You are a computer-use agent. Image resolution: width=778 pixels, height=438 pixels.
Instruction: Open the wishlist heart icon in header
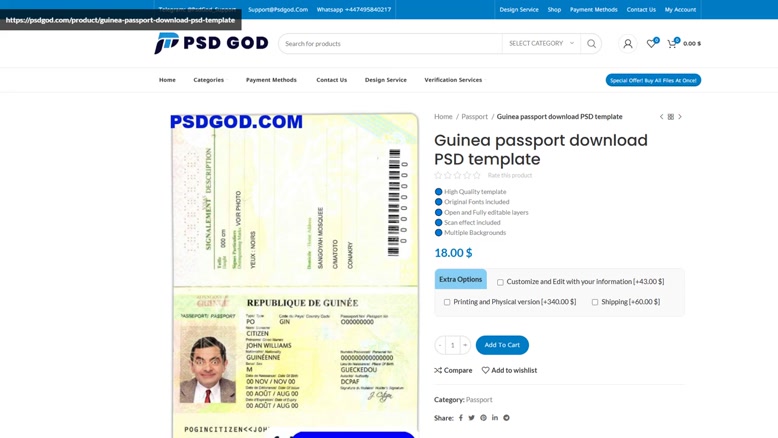pyautogui.click(x=651, y=43)
